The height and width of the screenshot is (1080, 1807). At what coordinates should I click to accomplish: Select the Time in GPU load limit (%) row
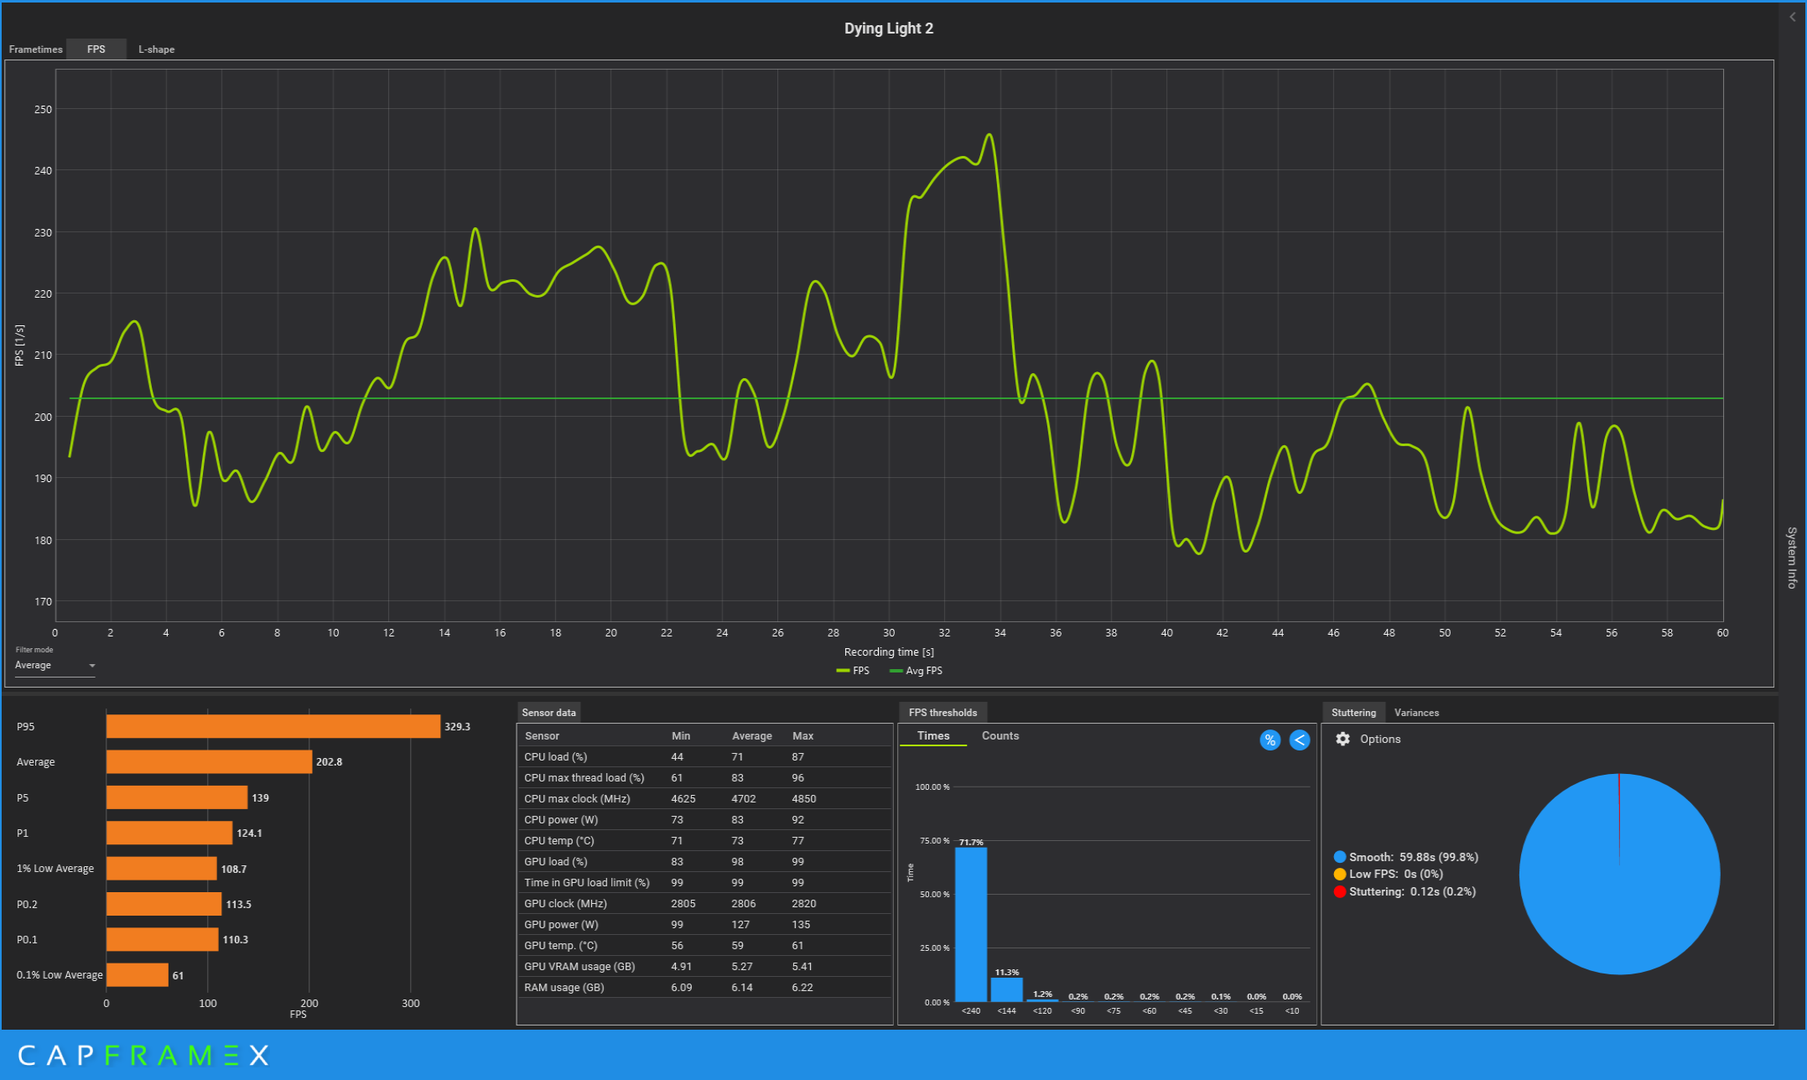tap(704, 883)
